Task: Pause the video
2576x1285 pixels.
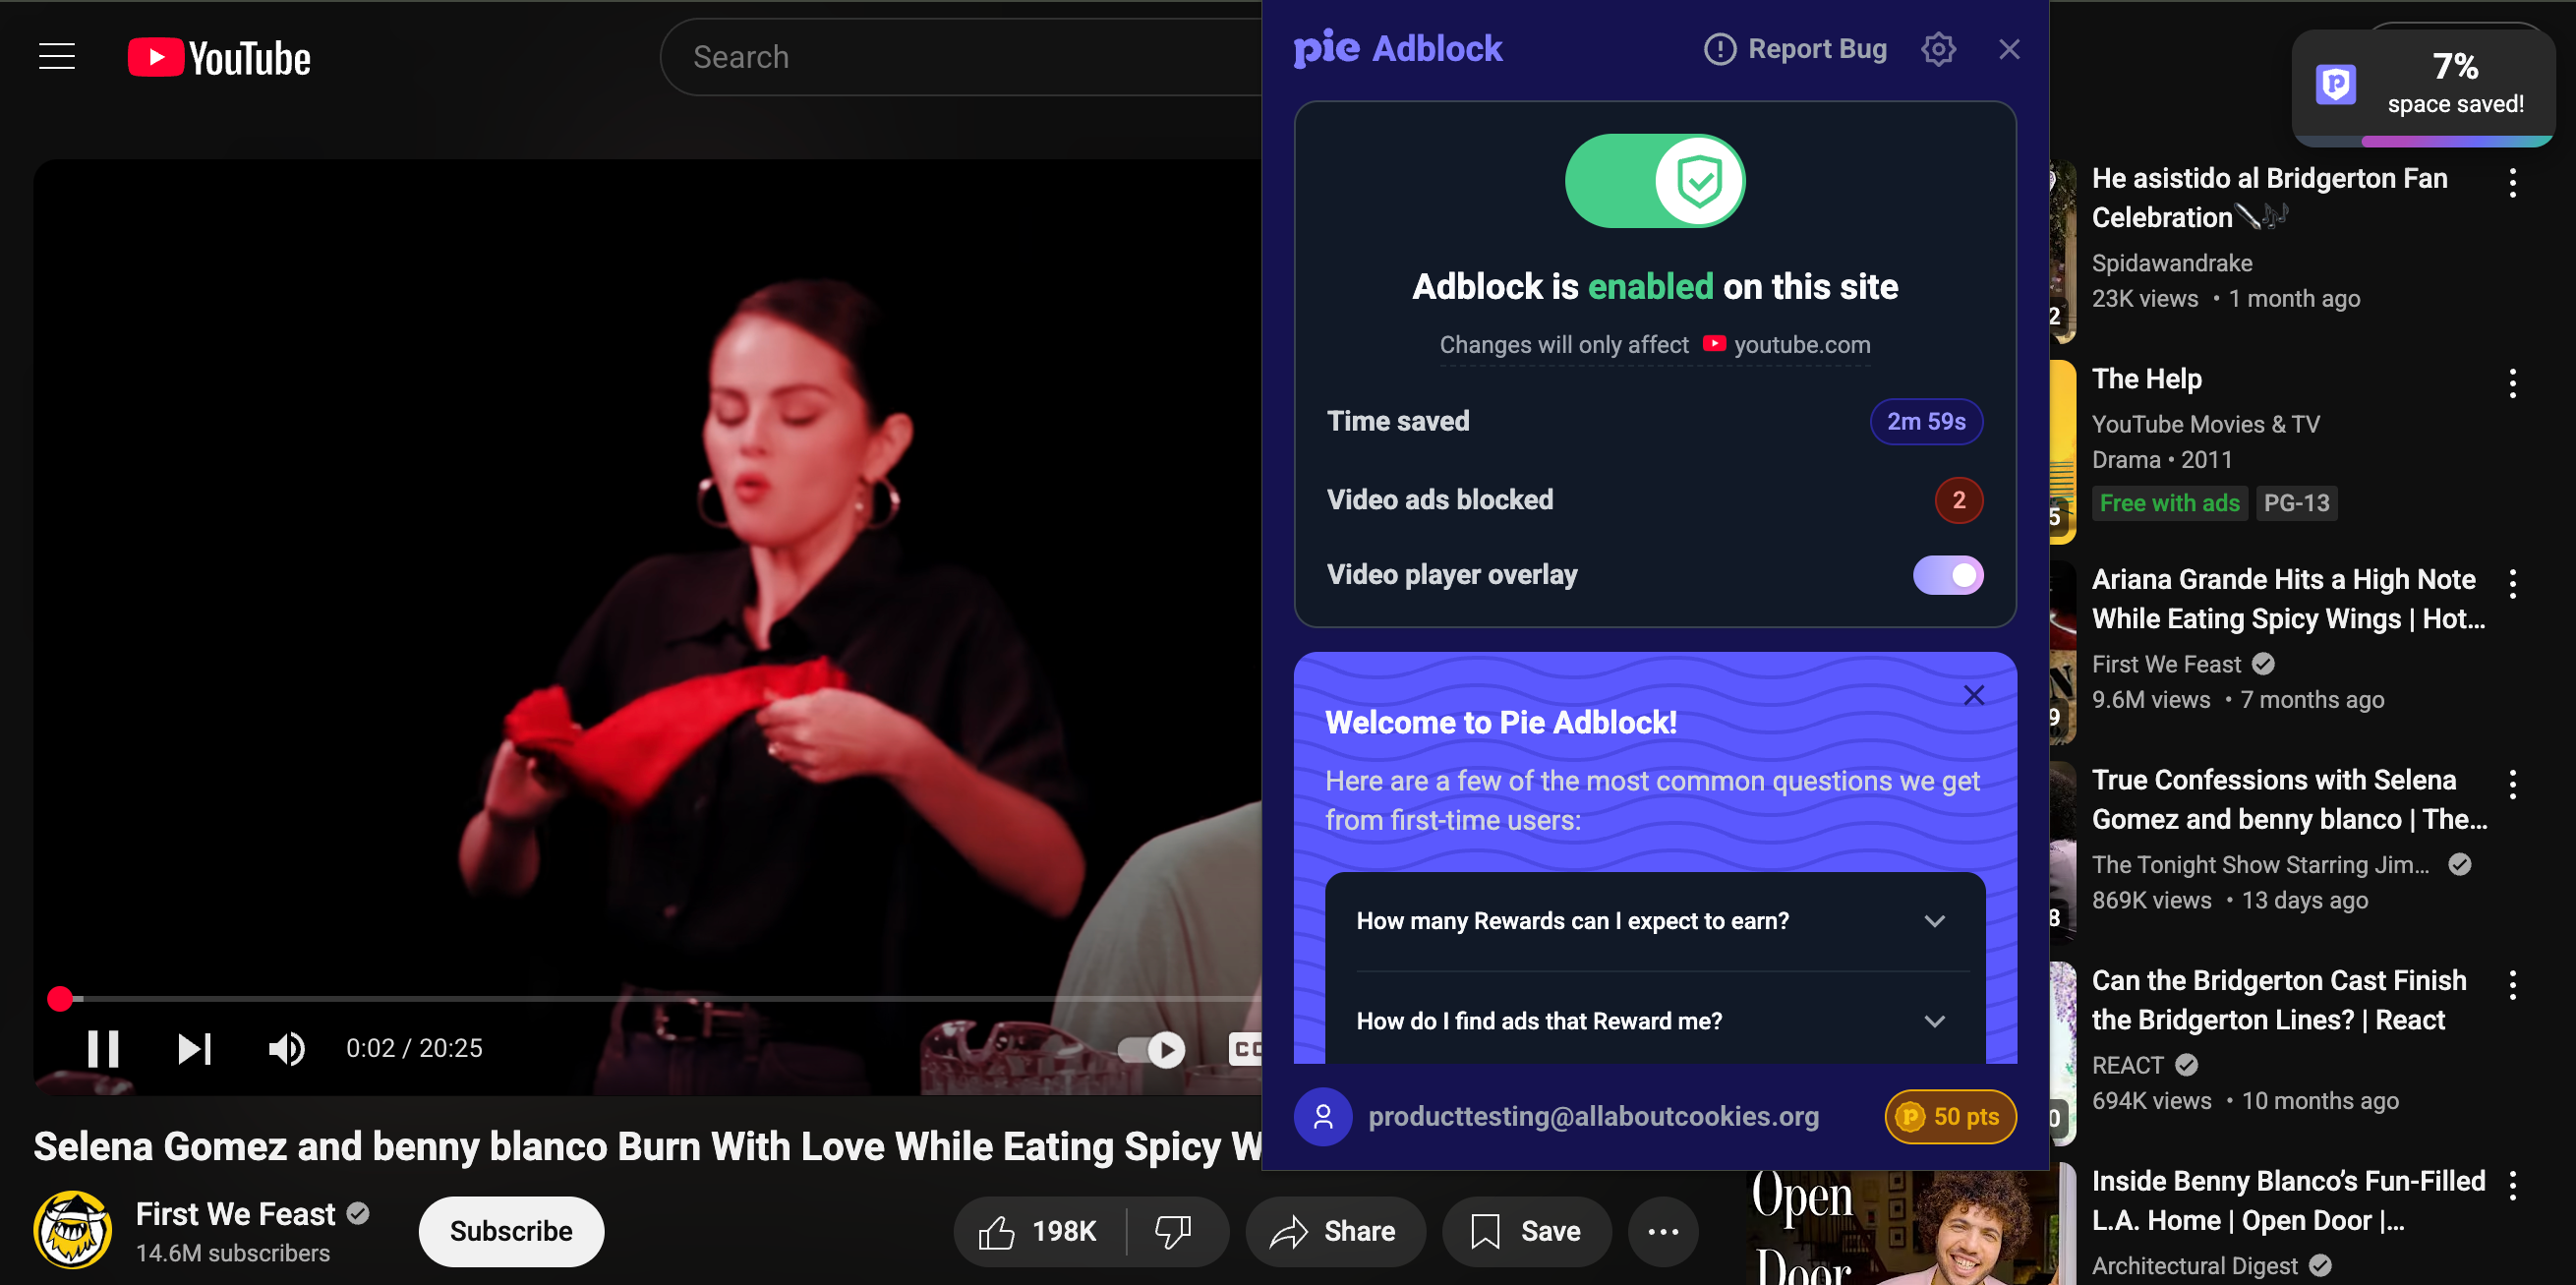Action: (x=103, y=1048)
